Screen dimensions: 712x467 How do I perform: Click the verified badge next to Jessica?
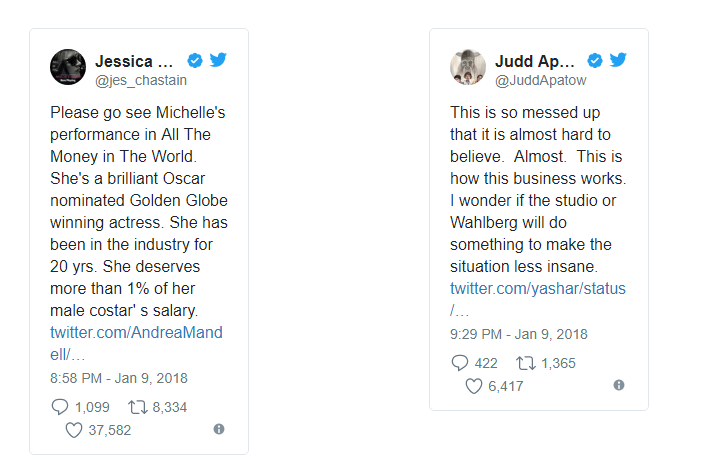[x=196, y=60]
